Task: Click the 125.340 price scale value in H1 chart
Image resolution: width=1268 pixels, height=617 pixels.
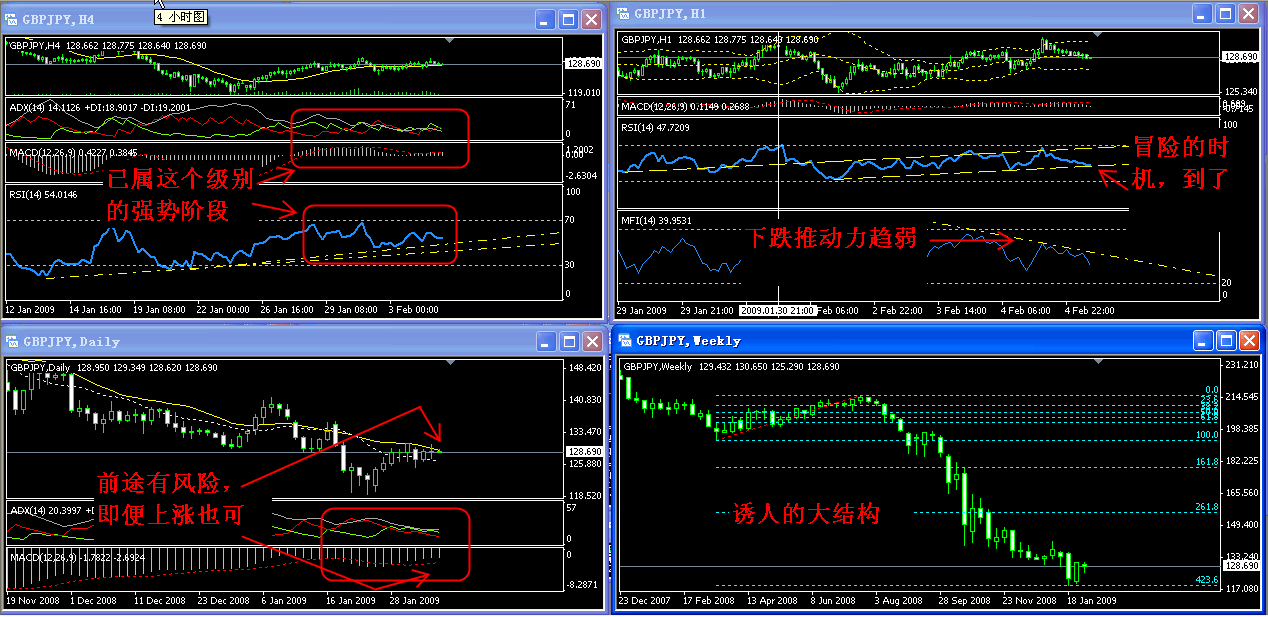Action: tap(1240, 90)
